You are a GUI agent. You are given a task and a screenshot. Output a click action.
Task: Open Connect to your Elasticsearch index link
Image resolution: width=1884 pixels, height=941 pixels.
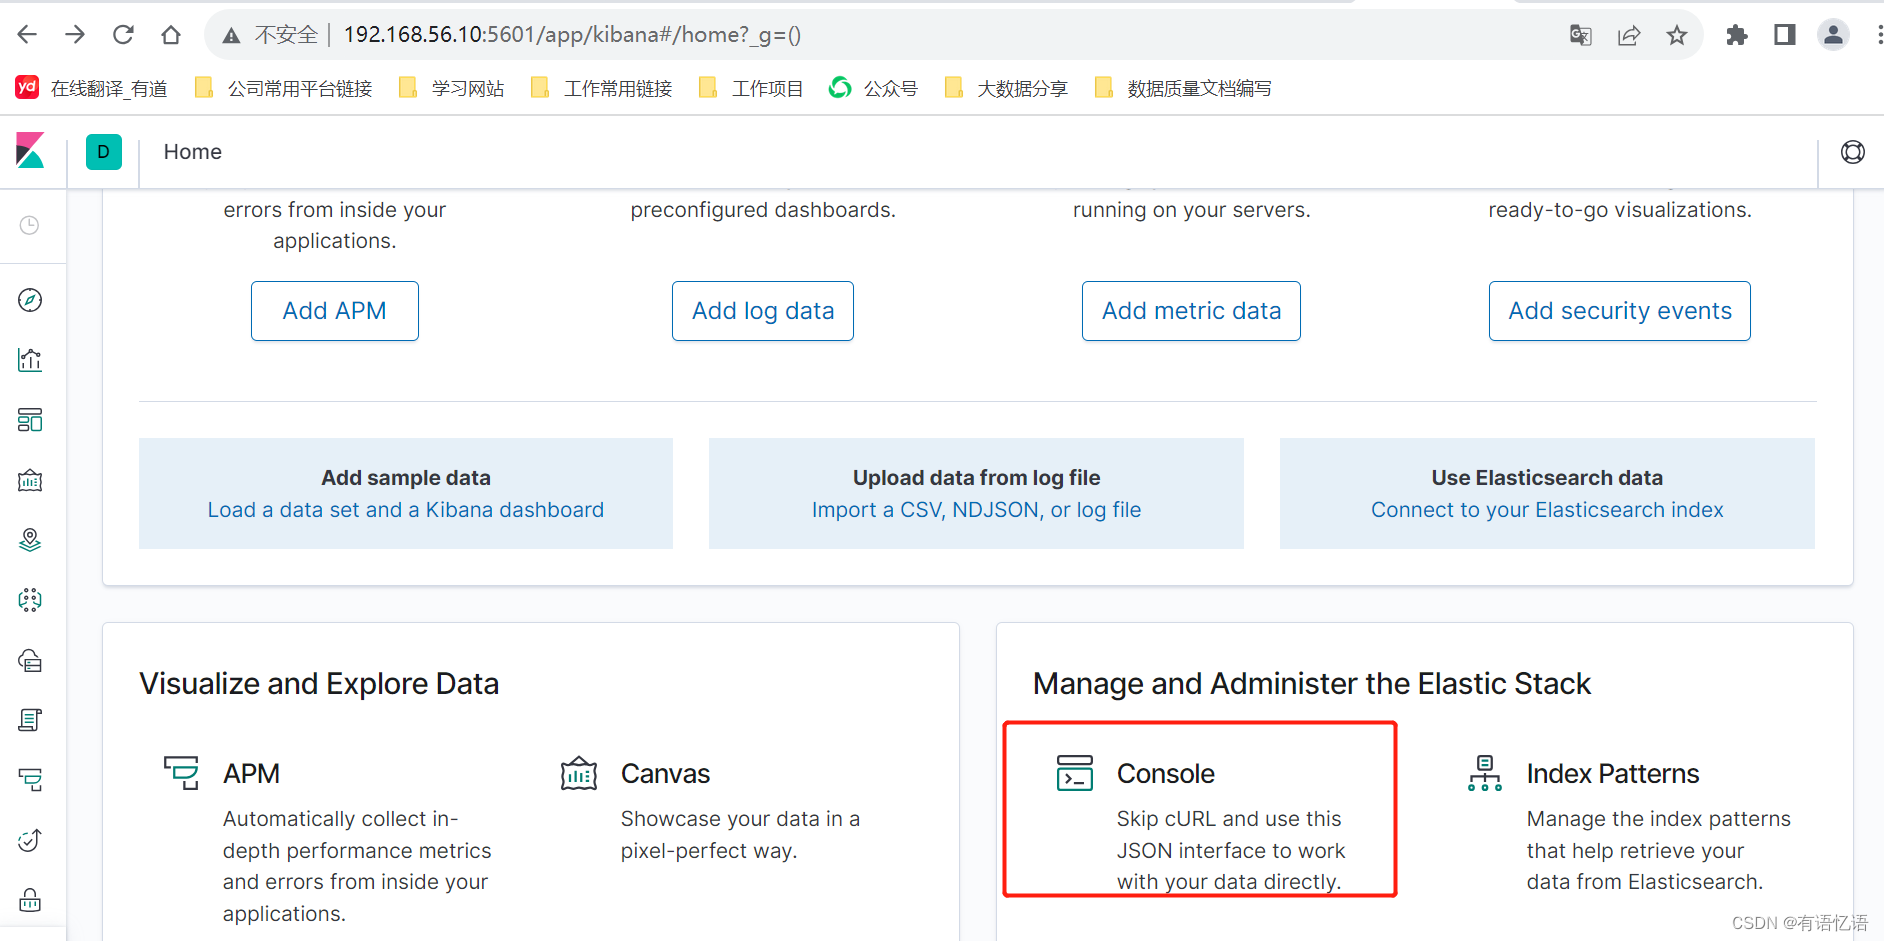click(1547, 510)
